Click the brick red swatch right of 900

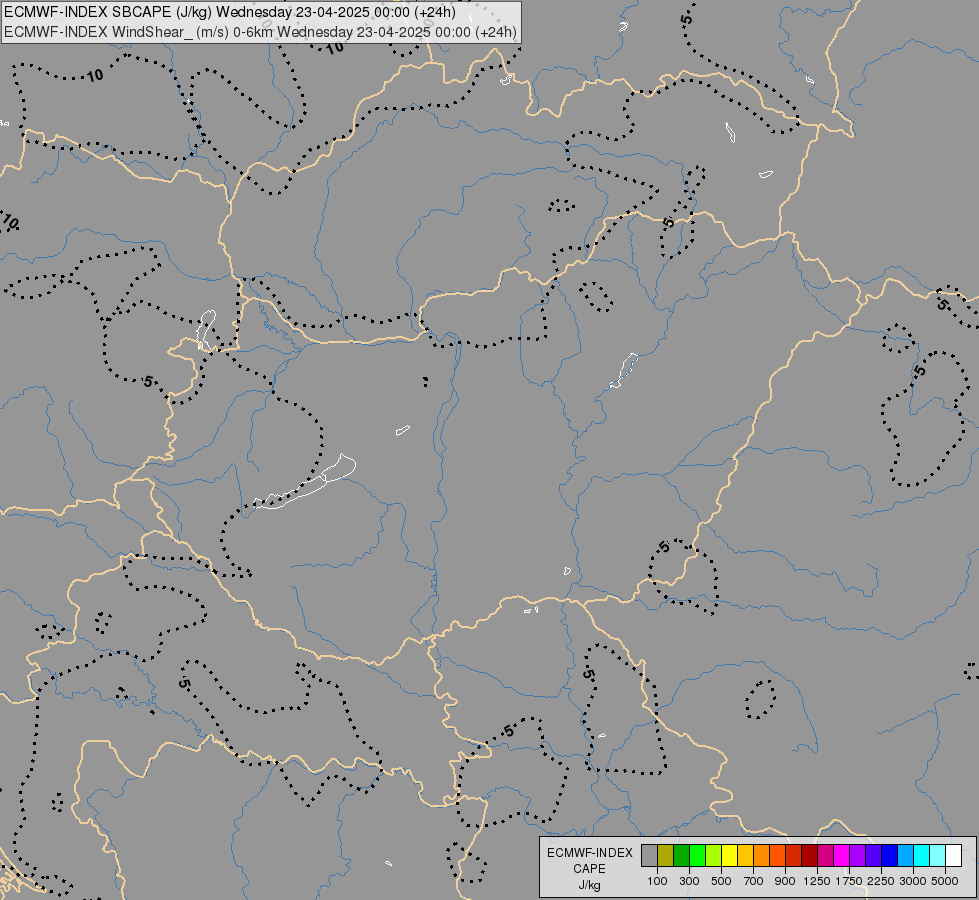click(x=794, y=855)
